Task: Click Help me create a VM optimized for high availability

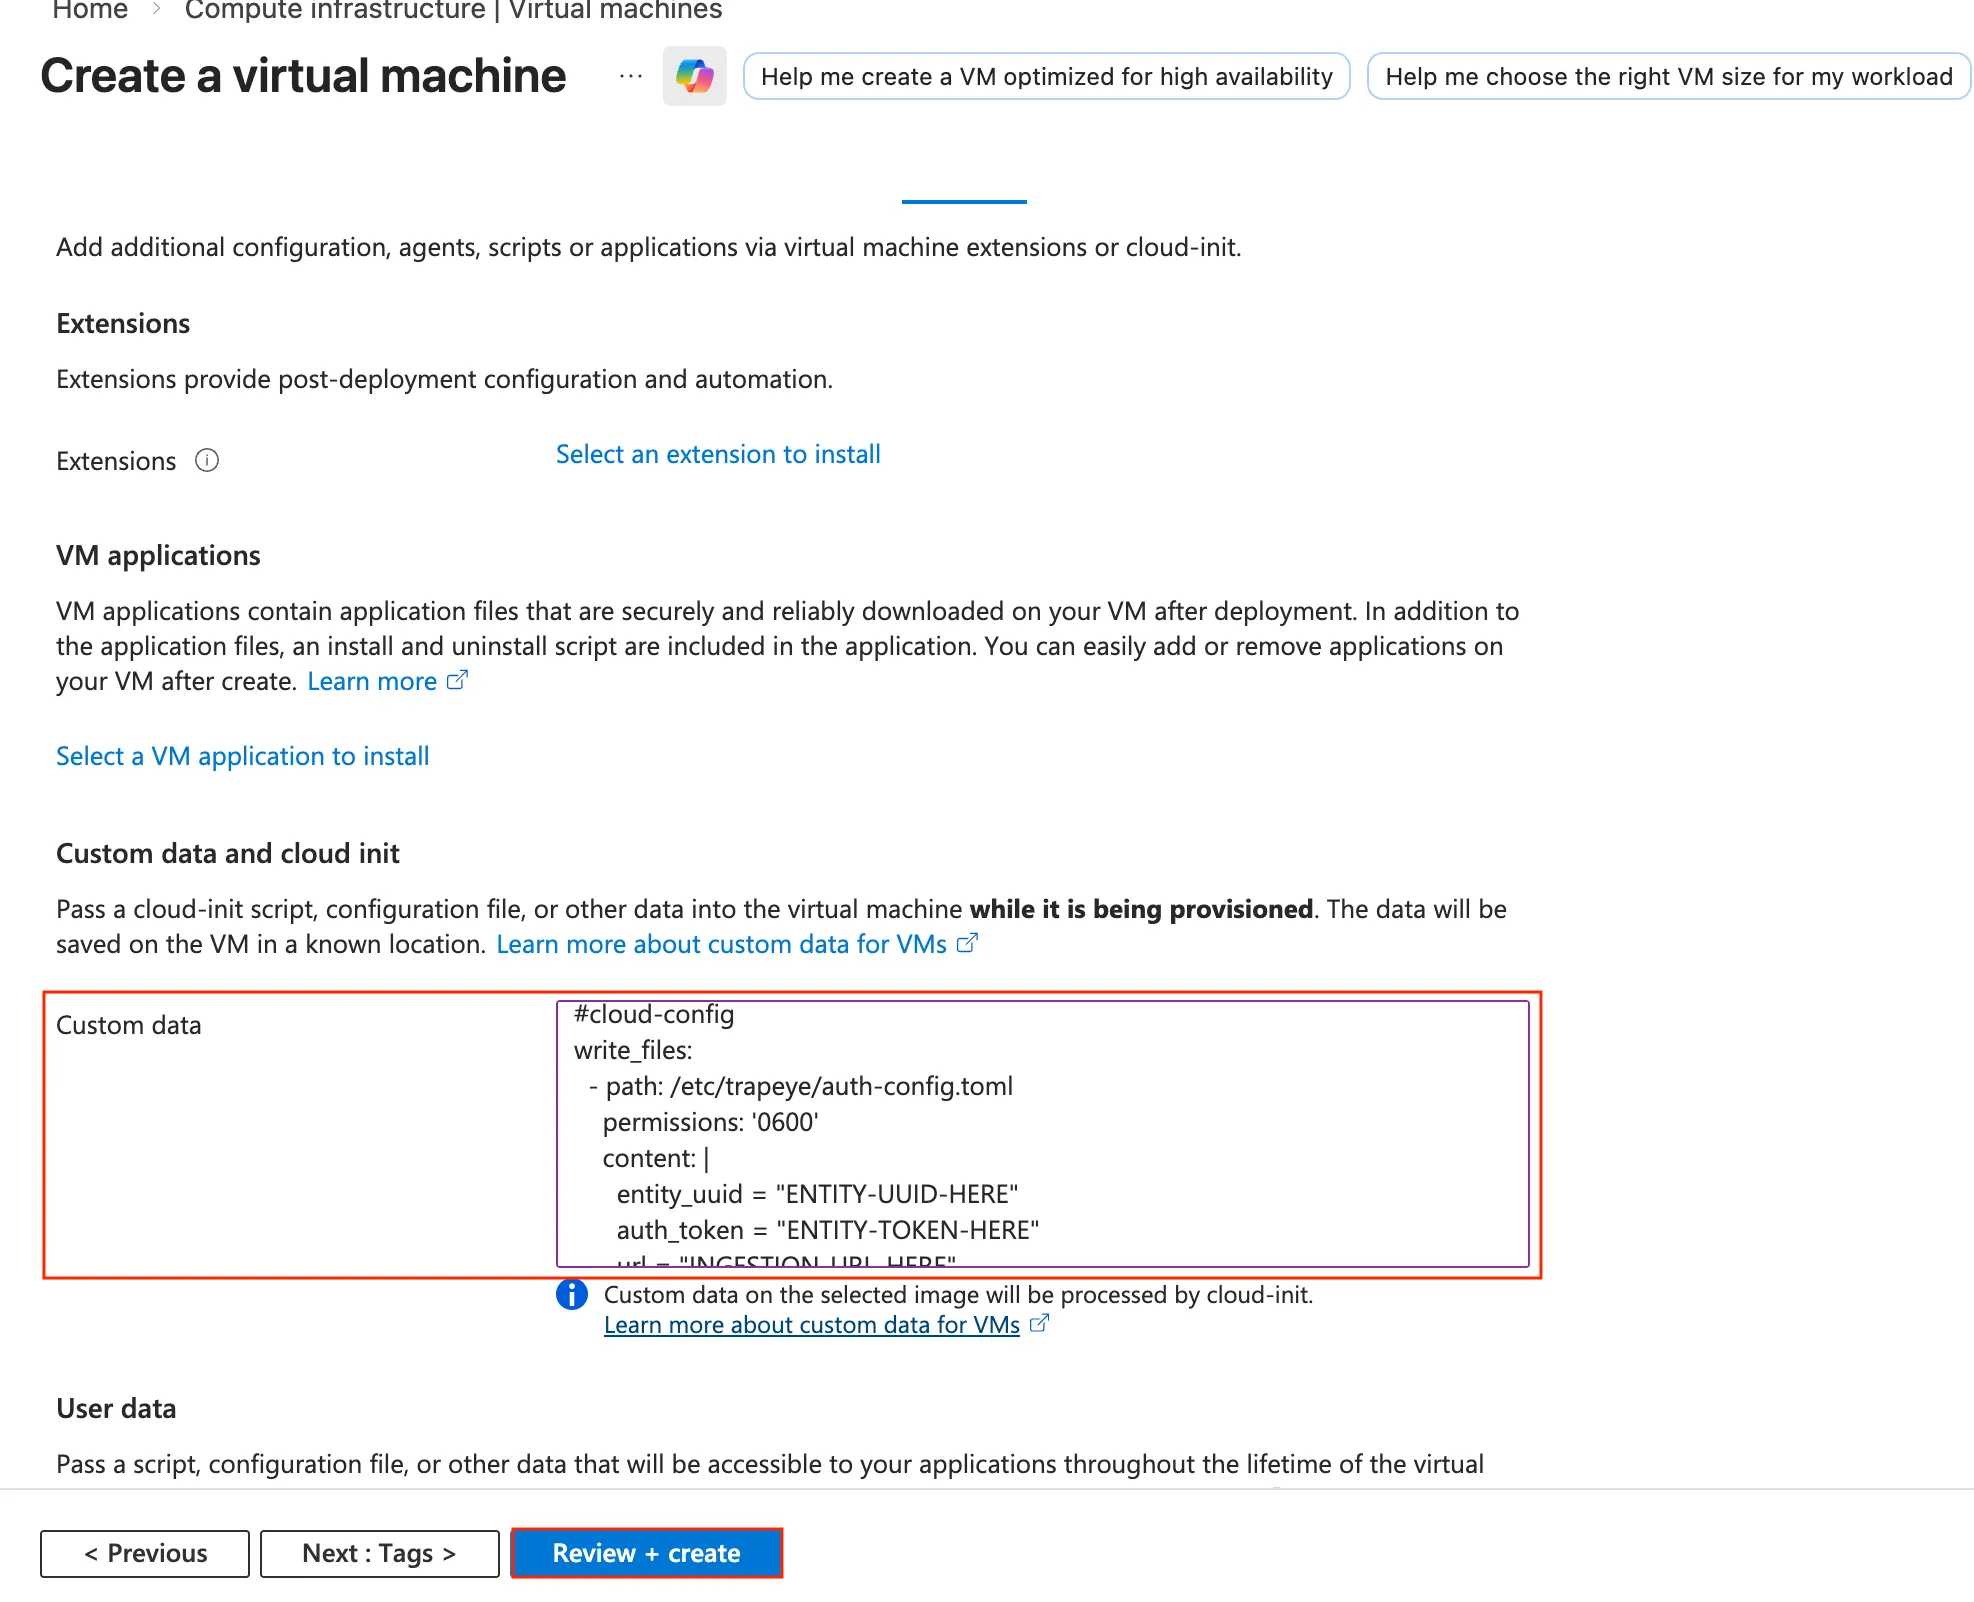Action: click(1046, 77)
